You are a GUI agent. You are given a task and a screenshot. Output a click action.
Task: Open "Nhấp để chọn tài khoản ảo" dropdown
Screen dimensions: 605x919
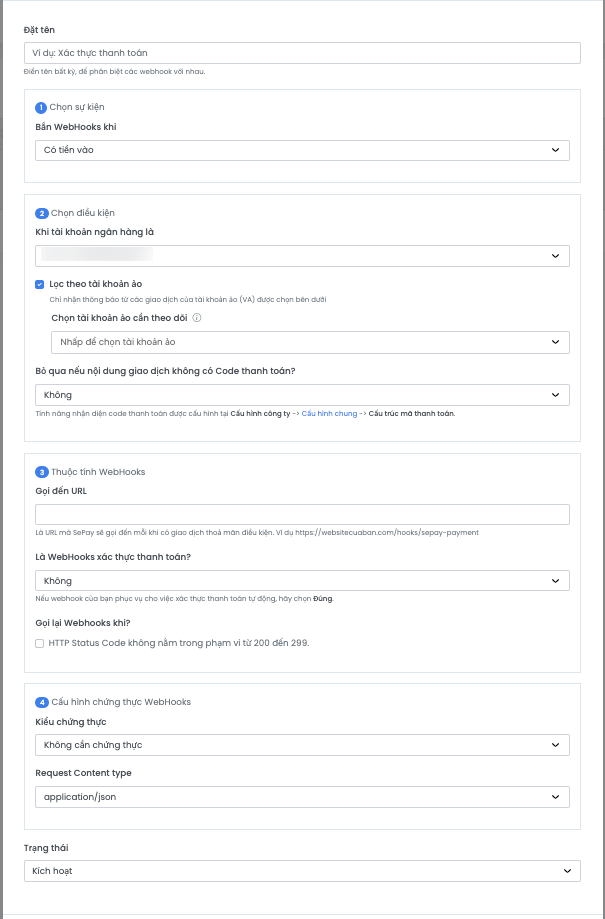[310, 342]
